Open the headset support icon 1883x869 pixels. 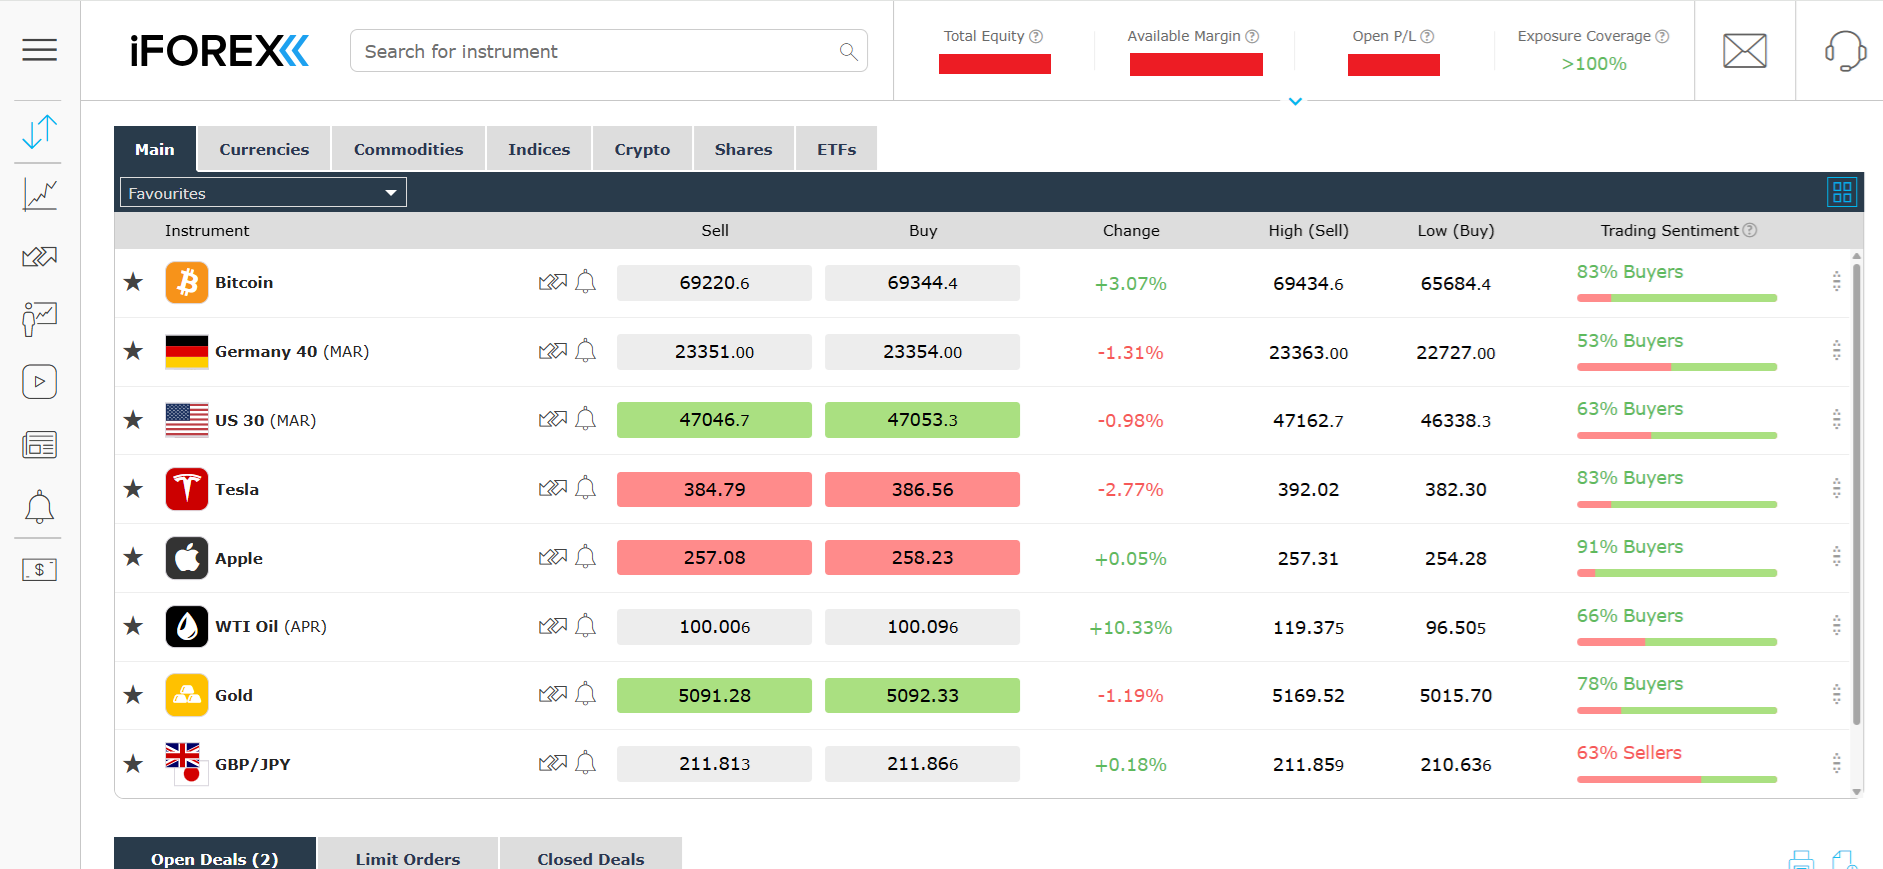[1845, 51]
